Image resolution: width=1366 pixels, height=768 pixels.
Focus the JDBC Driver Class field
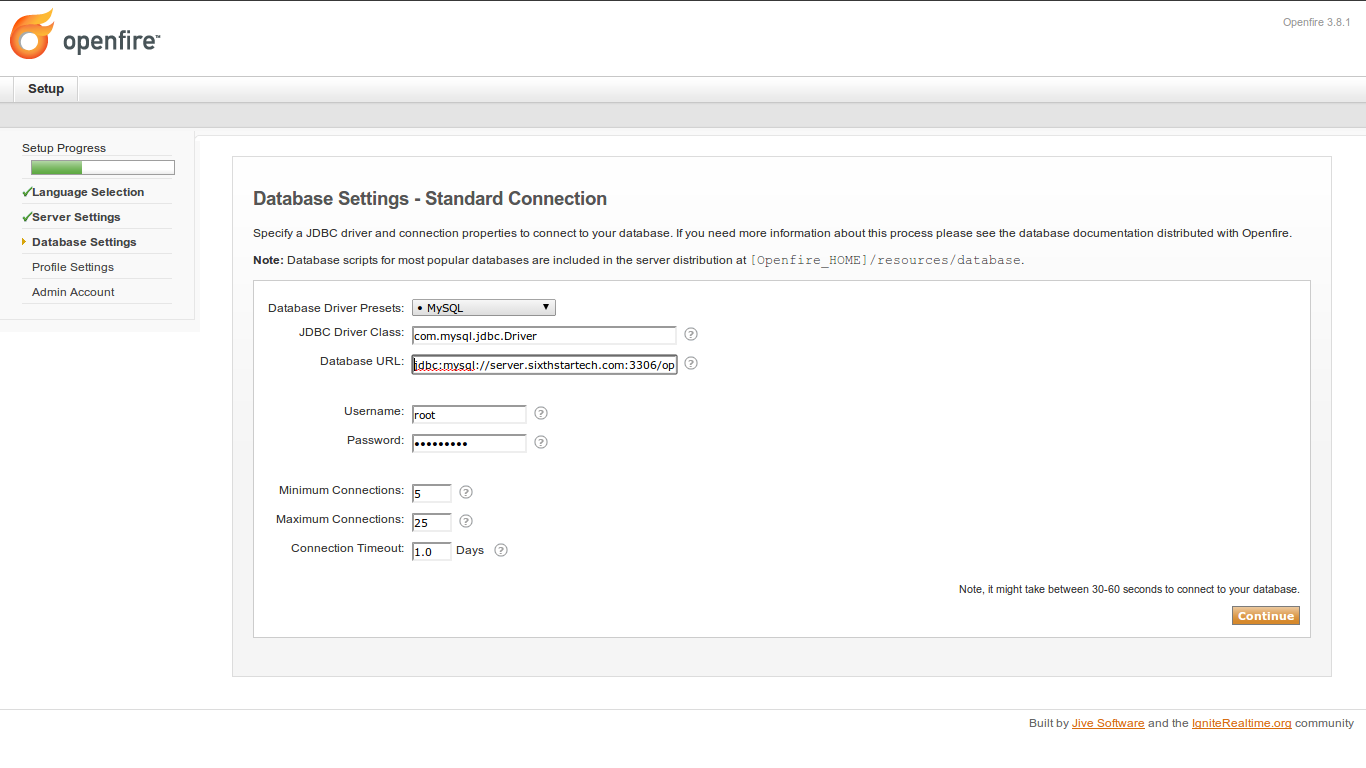[x=544, y=336]
